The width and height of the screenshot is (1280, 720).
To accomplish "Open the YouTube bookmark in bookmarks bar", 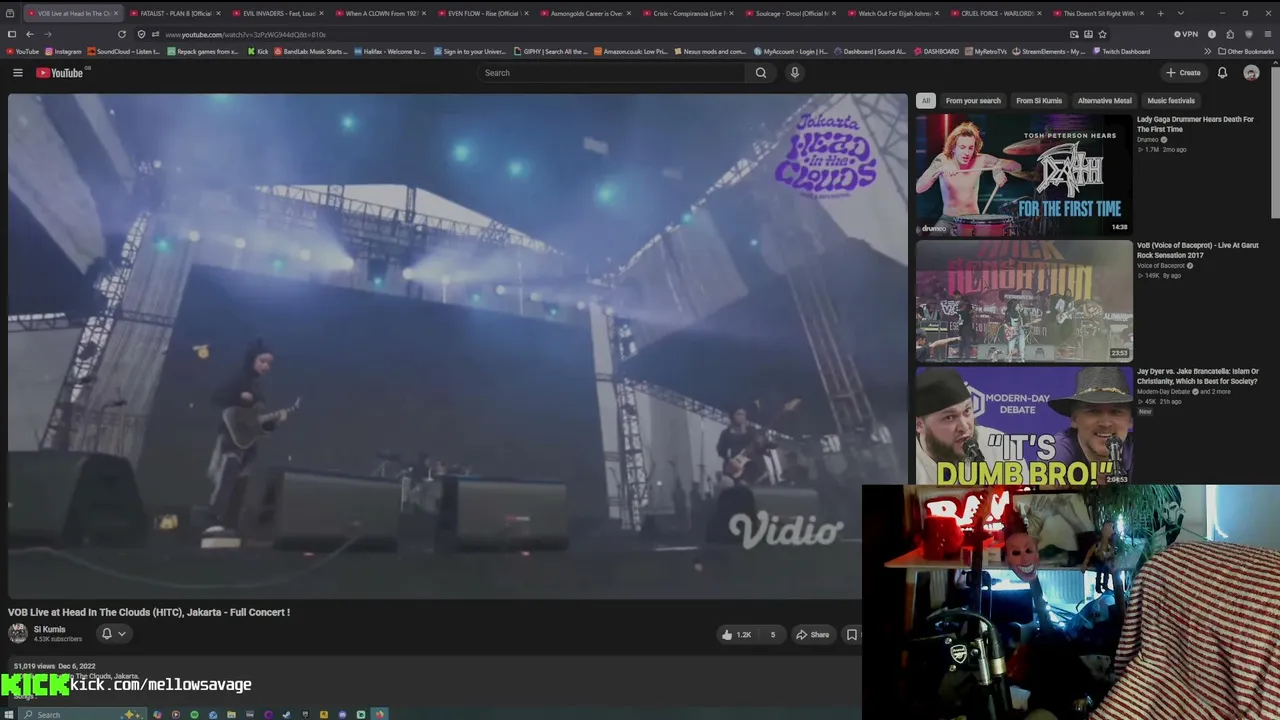I will point(22,51).
